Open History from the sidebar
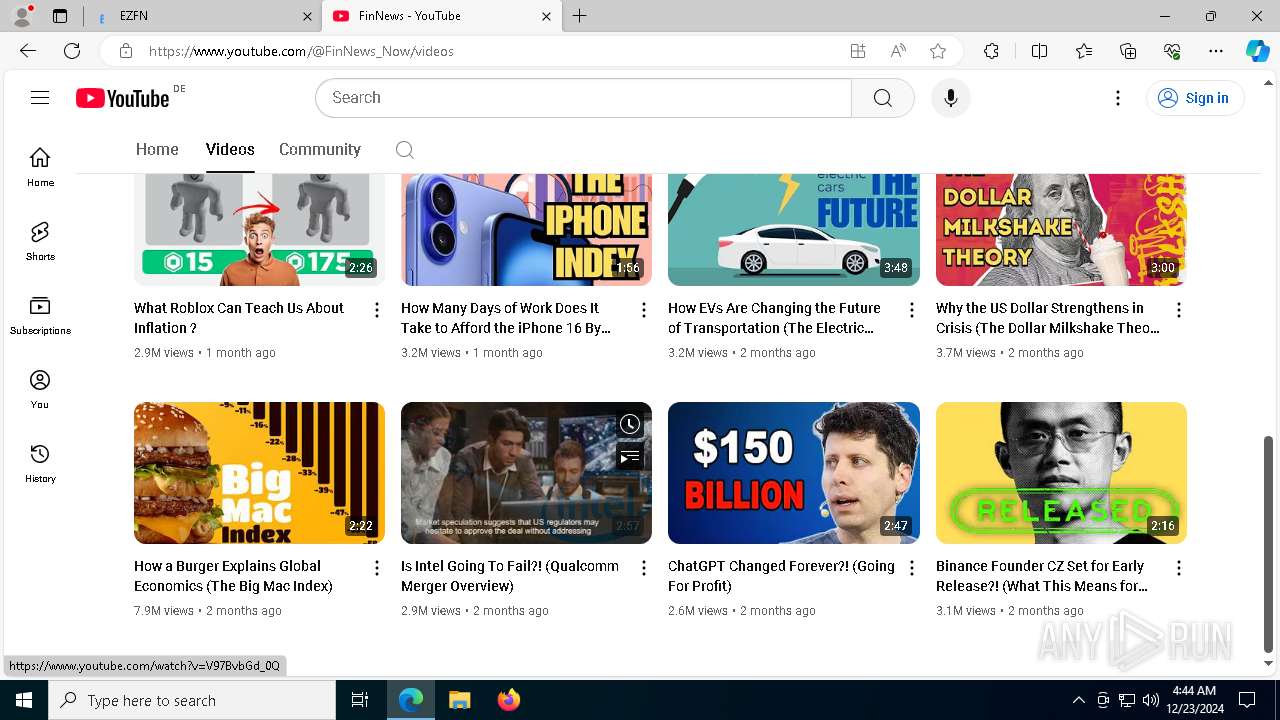The image size is (1280, 720). pyautogui.click(x=40, y=463)
